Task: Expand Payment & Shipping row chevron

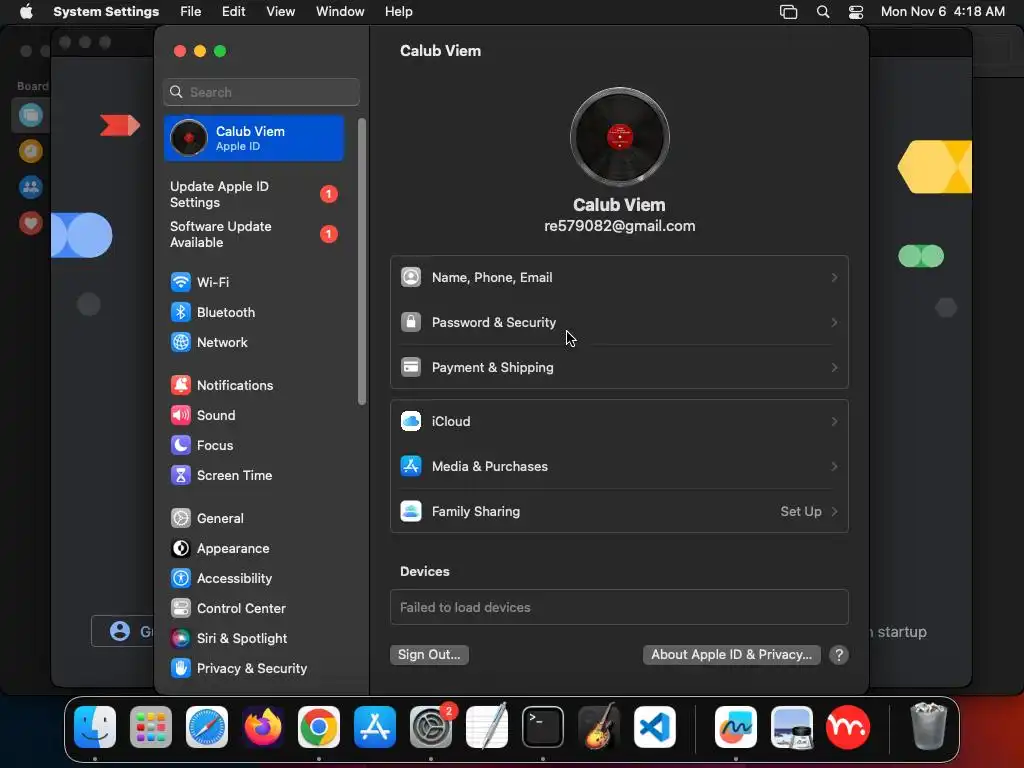Action: (834, 367)
